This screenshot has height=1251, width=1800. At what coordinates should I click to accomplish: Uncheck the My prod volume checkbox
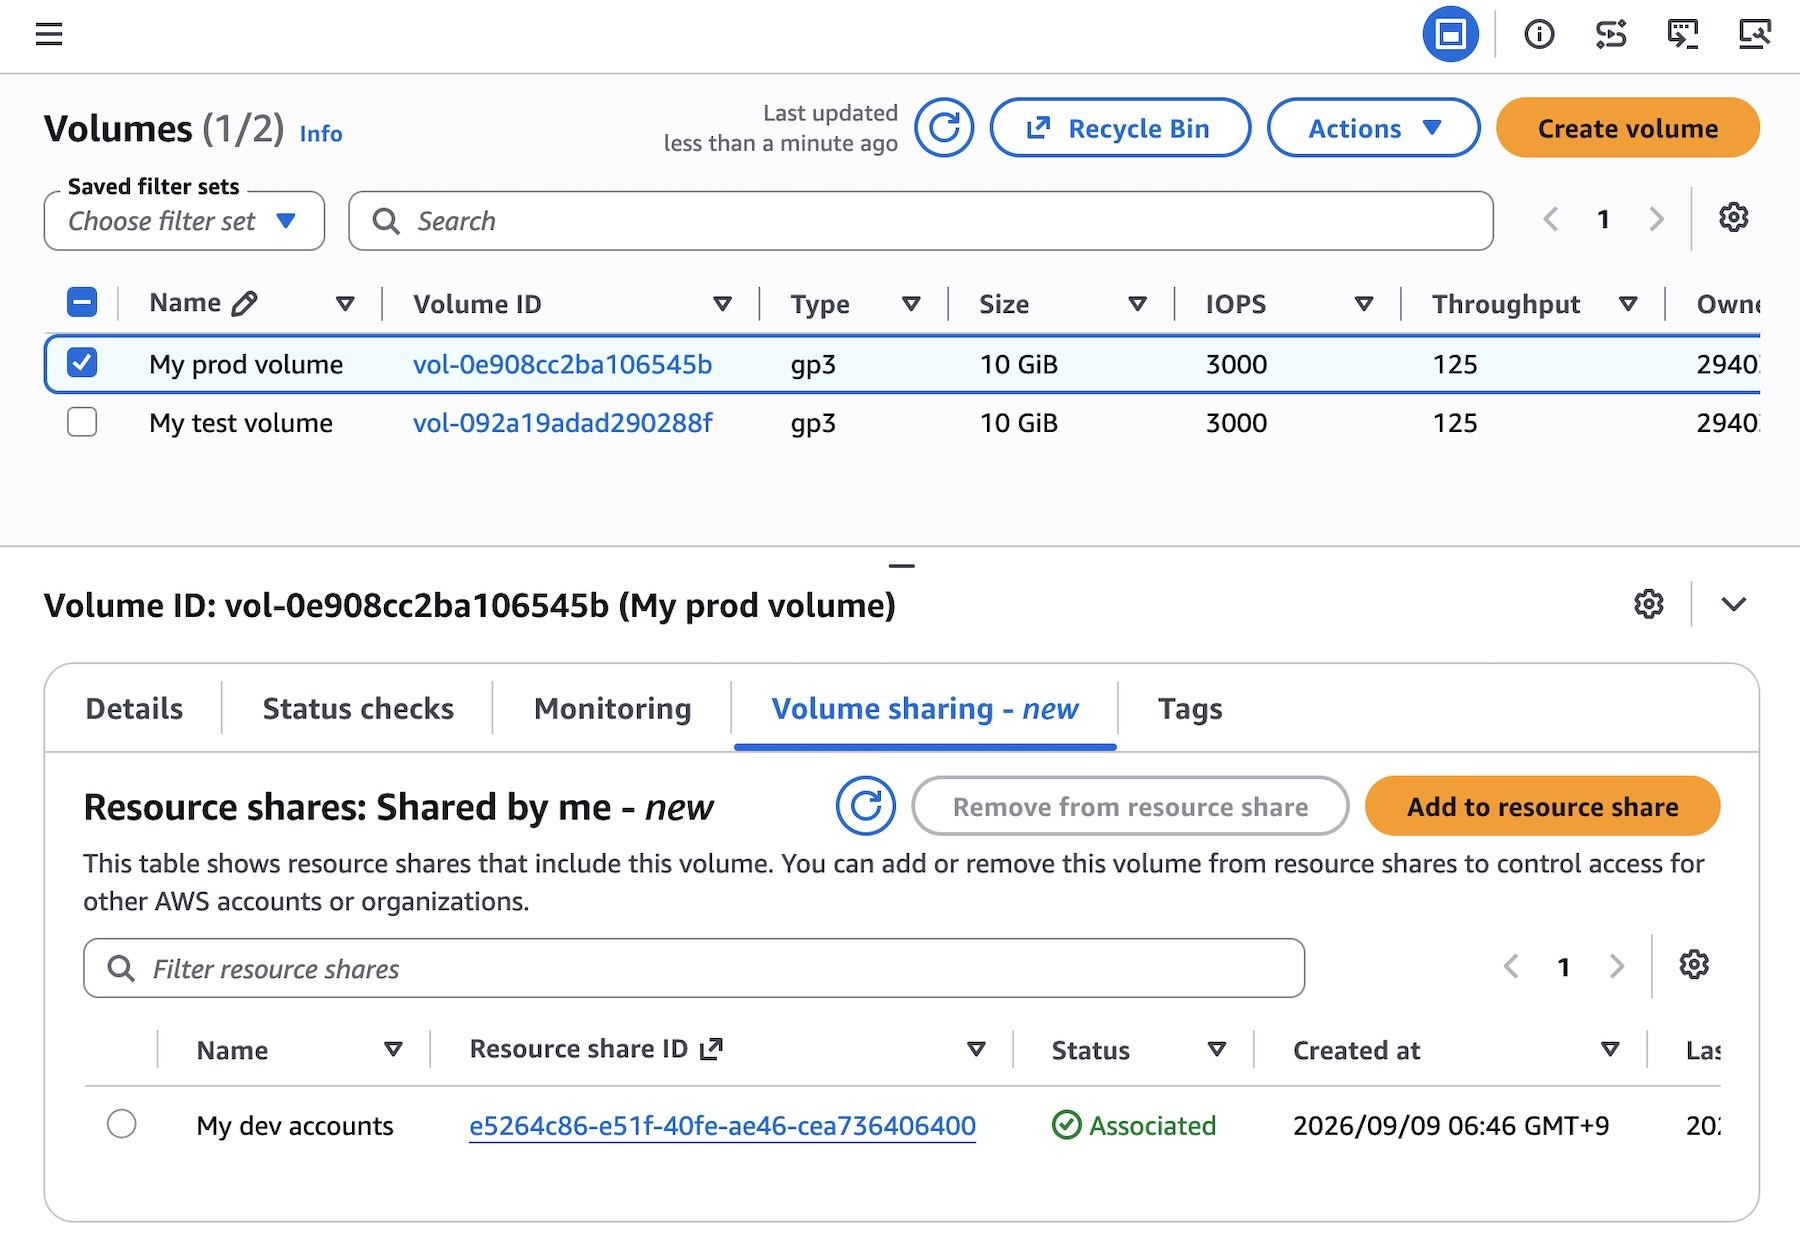(x=82, y=362)
